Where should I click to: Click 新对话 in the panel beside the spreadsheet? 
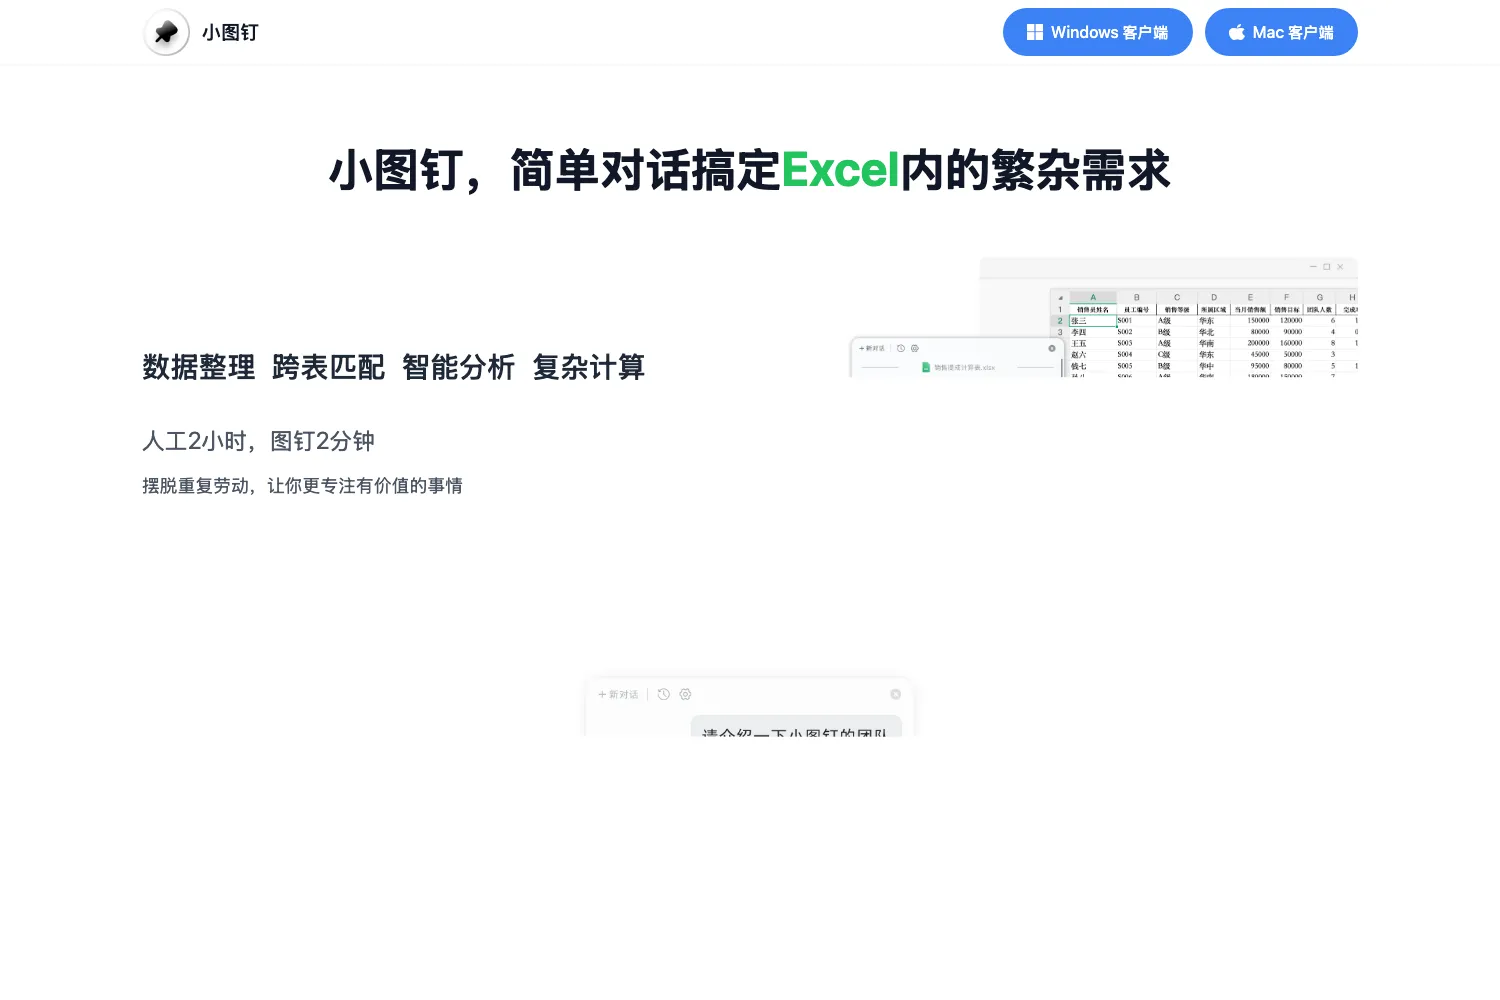coord(872,348)
